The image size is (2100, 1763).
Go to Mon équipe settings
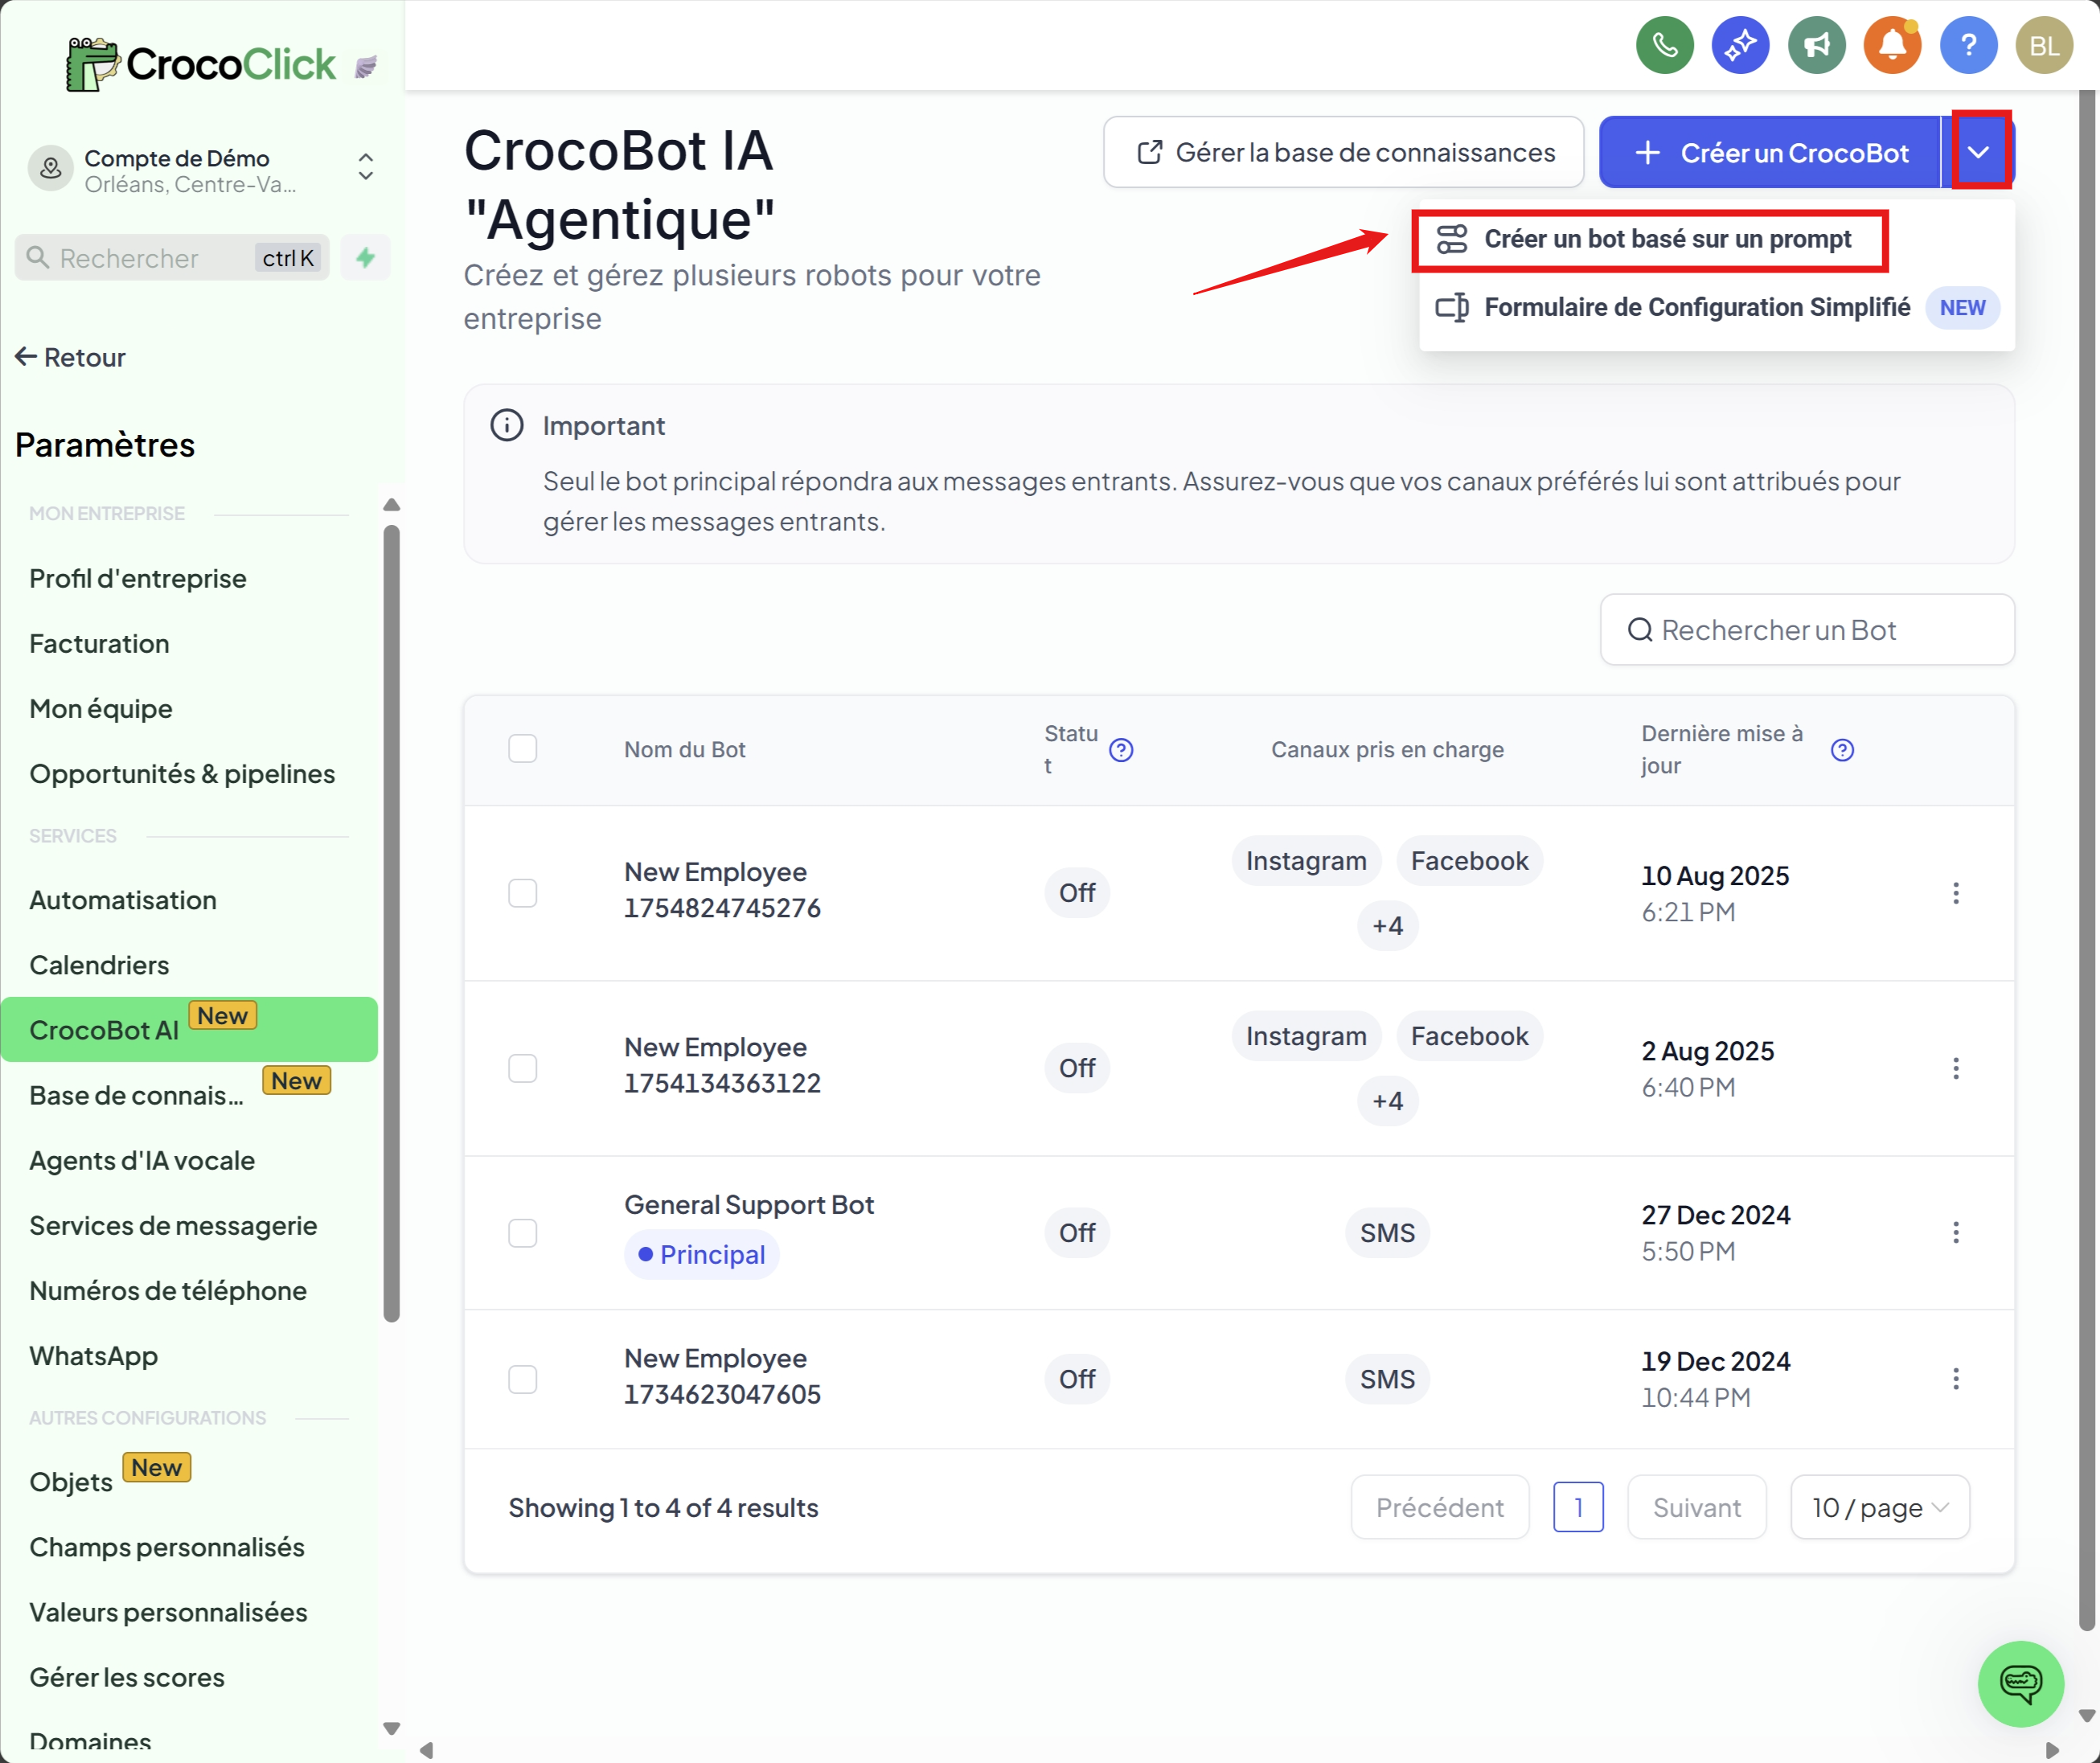pos(101,709)
